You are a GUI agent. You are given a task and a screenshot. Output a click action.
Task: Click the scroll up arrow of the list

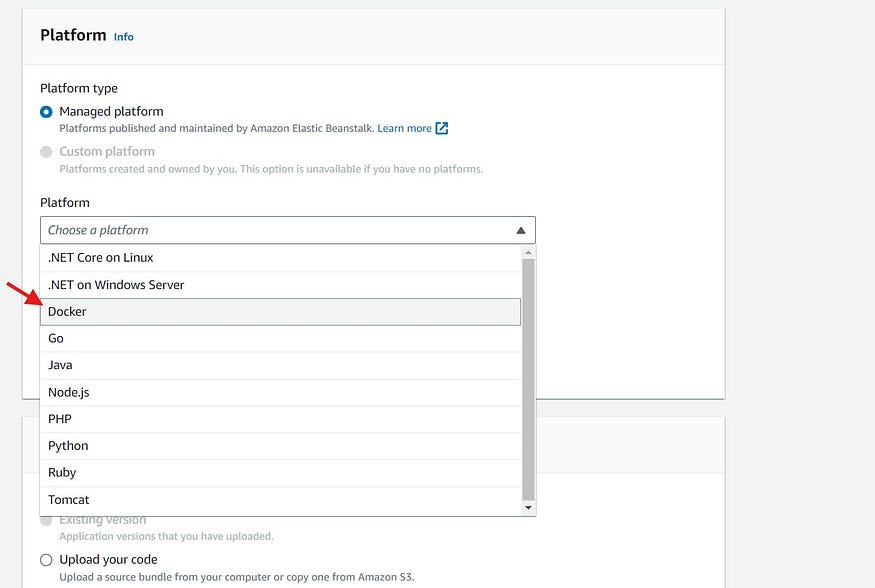pyautogui.click(x=528, y=253)
